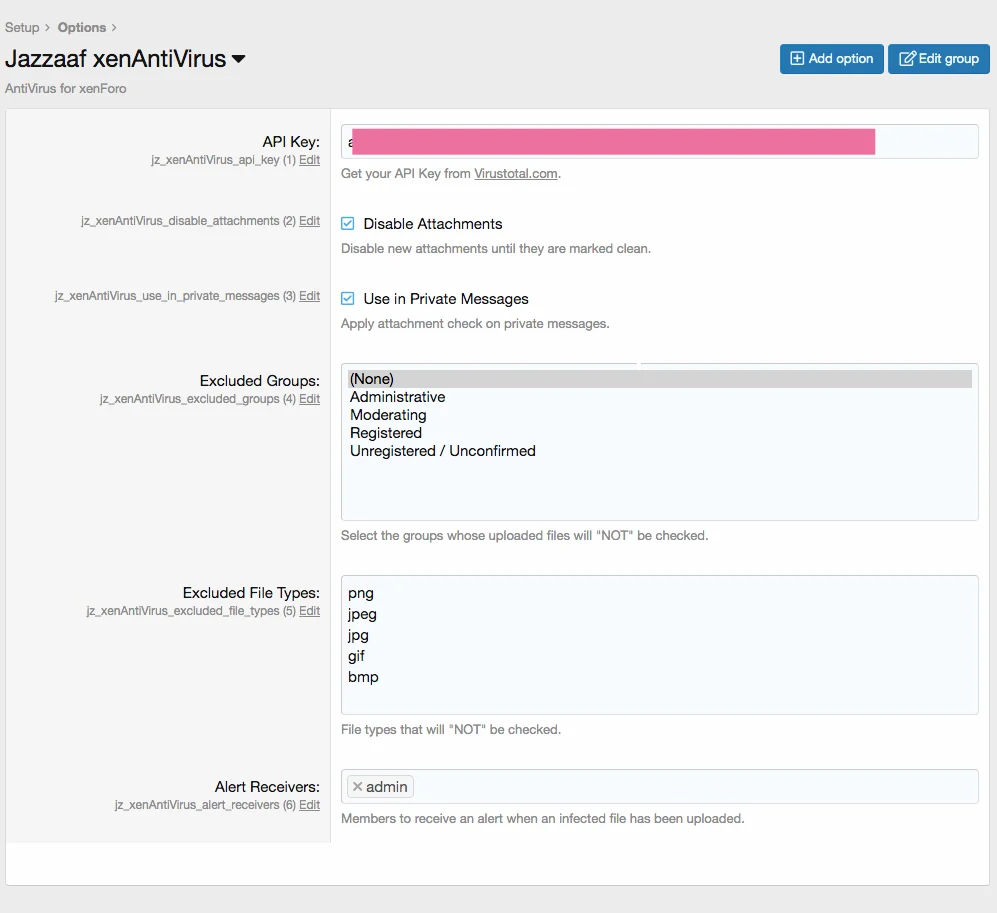Click Edit next to jz_xenAntiVirus_api_key

pyautogui.click(x=309, y=160)
